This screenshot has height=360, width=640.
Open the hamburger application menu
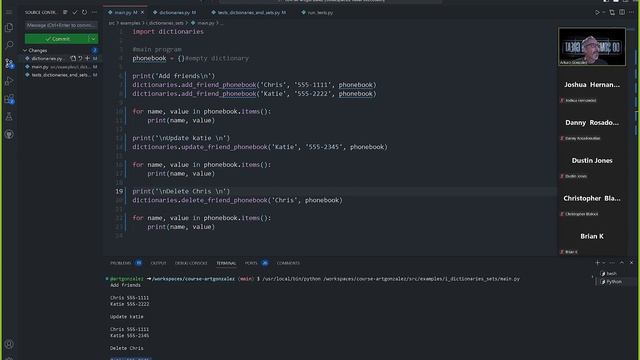click(x=9, y=12)
